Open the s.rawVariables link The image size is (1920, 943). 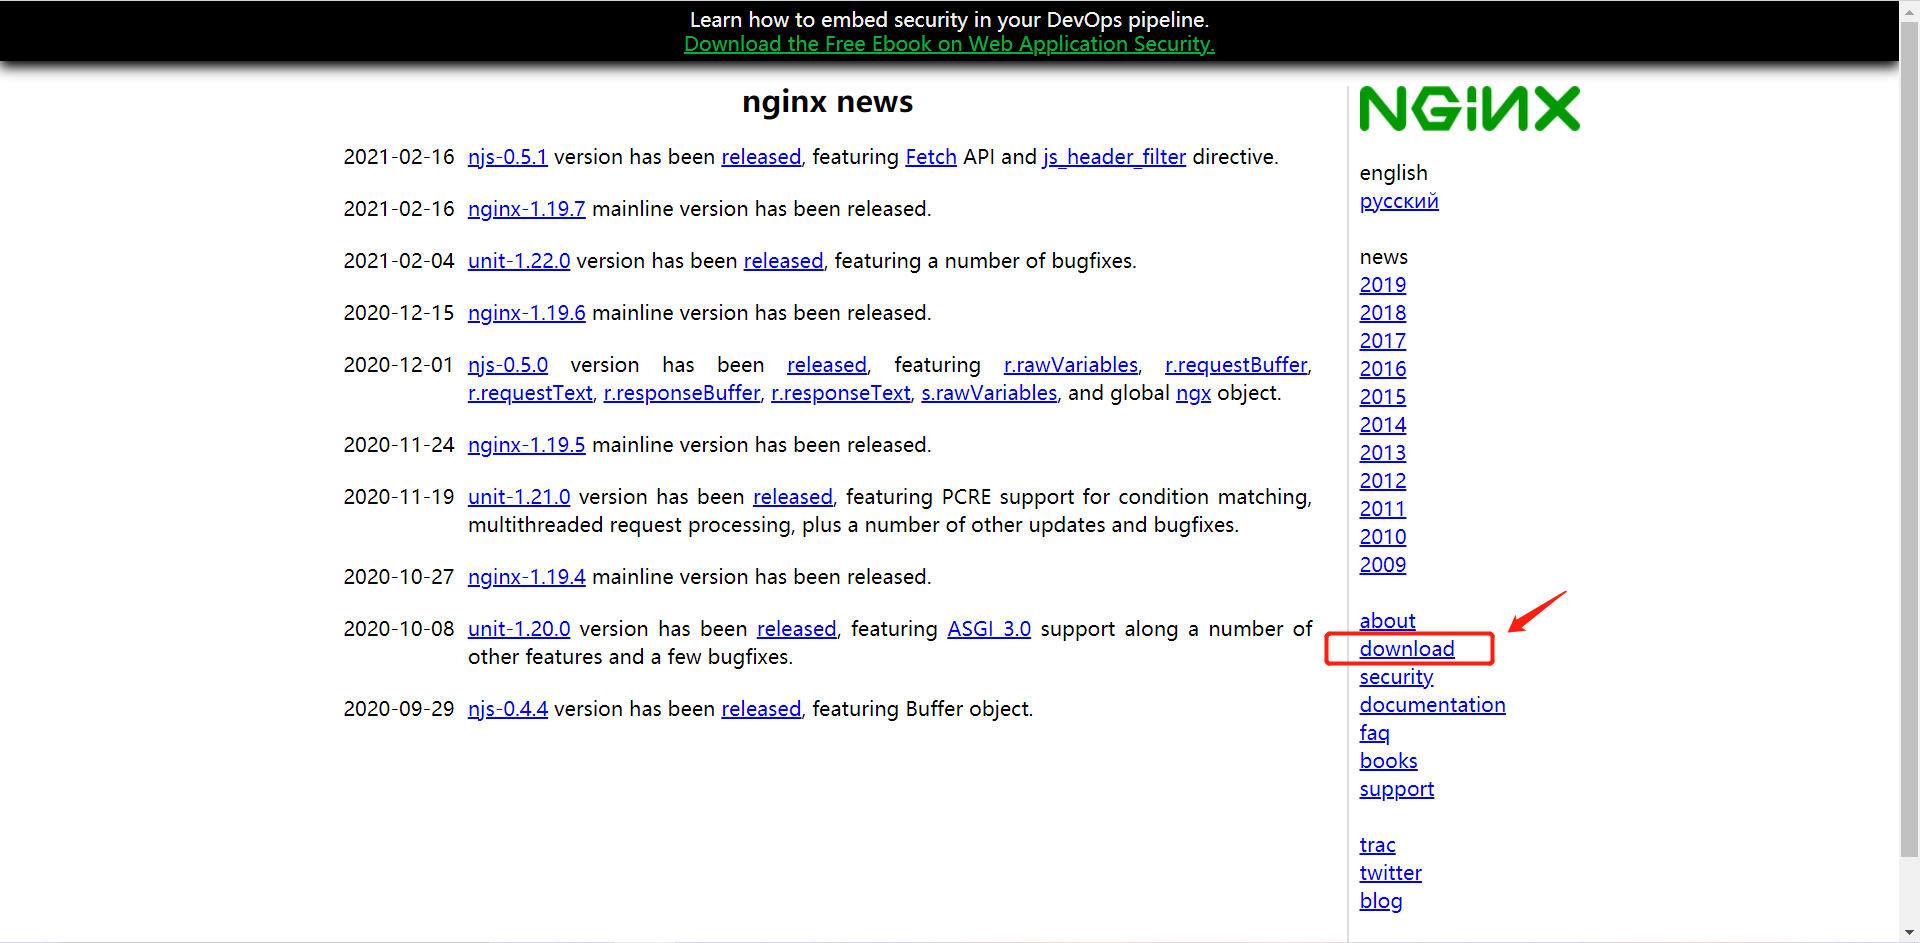(x=989, y=393)
